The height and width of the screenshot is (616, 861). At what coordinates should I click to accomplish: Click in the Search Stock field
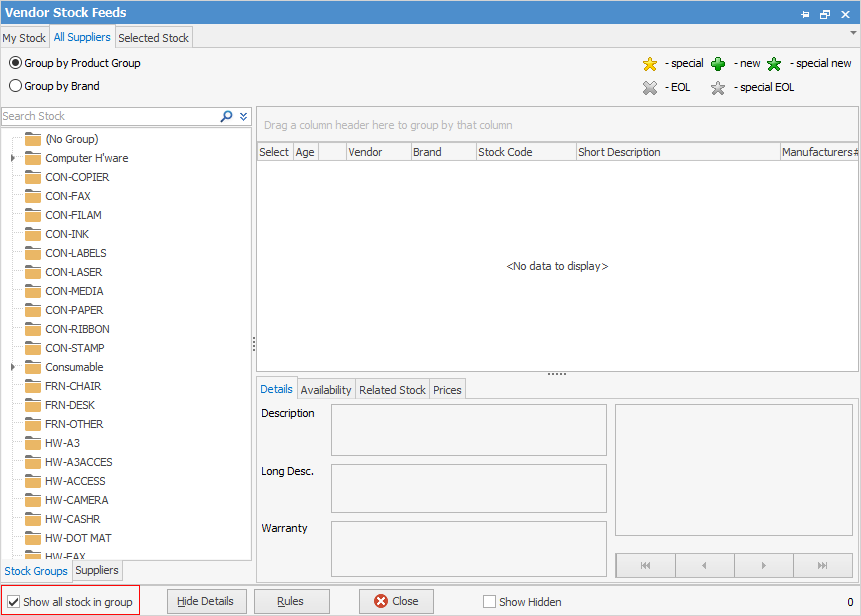(108, 116)
